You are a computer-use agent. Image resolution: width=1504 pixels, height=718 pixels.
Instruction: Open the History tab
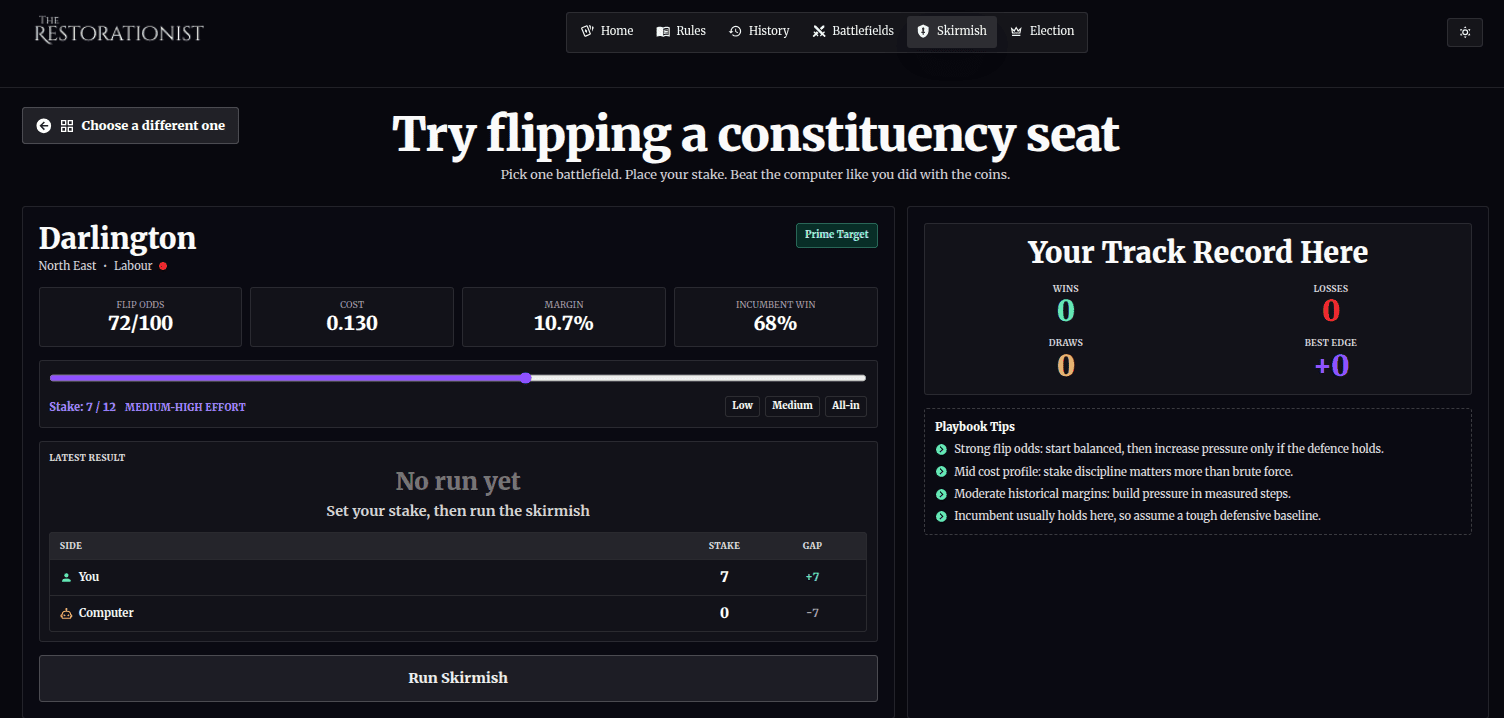[759, 31]
